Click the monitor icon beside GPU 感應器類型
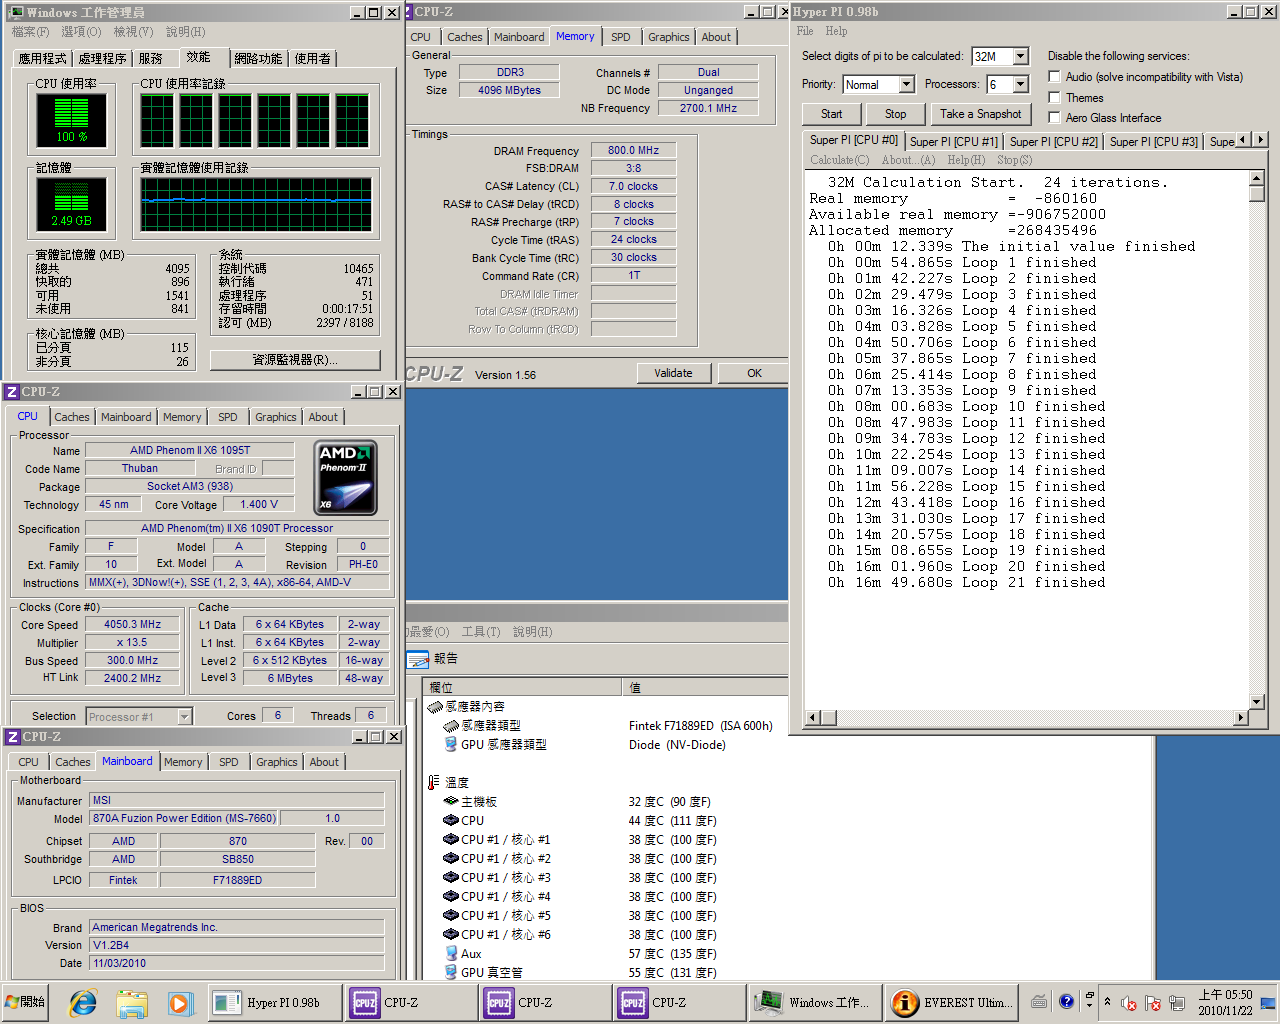This screenshot has height=1024, width=1280. (451, 745)
